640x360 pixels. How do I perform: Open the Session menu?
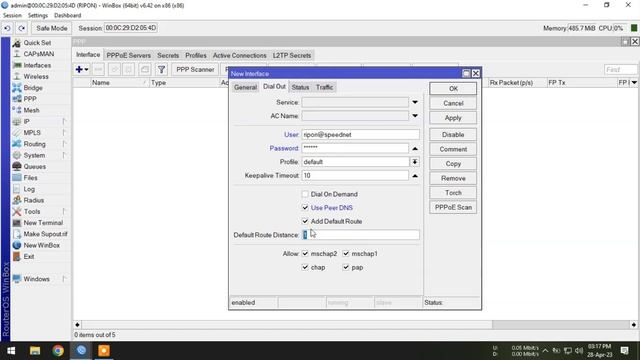[12, 15]
